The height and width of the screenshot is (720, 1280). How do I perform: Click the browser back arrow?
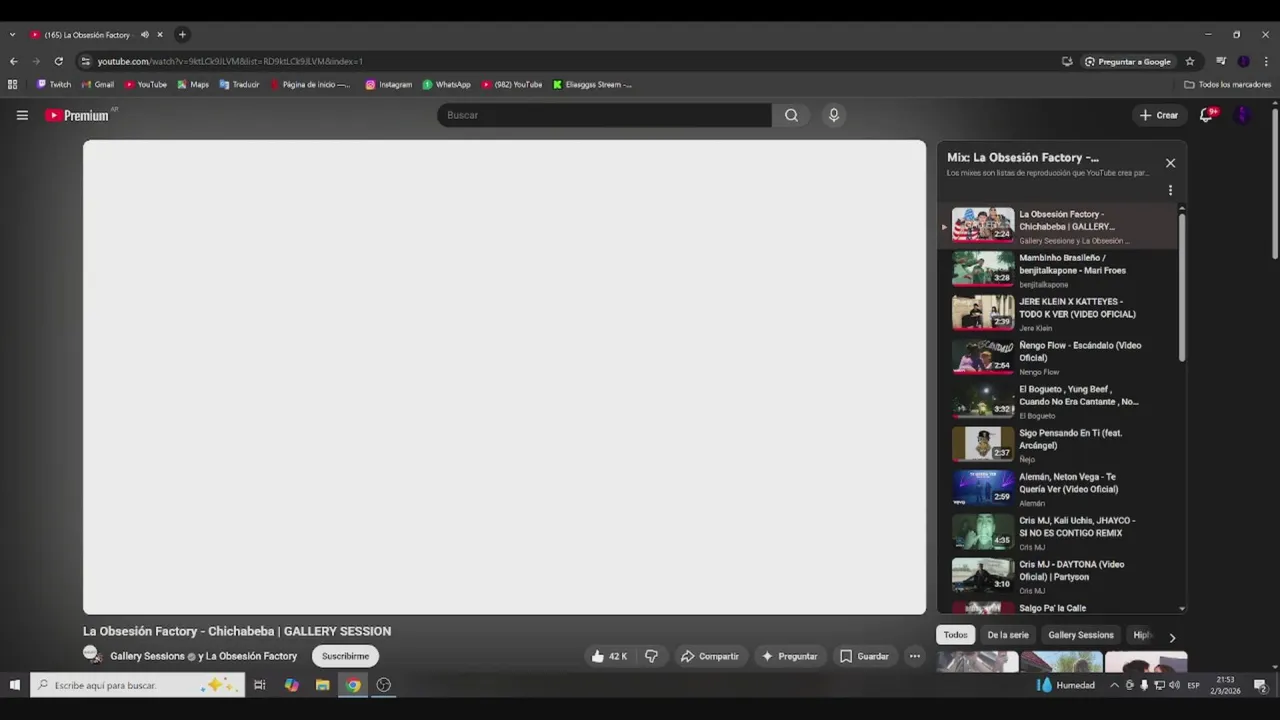click(13, 61)
